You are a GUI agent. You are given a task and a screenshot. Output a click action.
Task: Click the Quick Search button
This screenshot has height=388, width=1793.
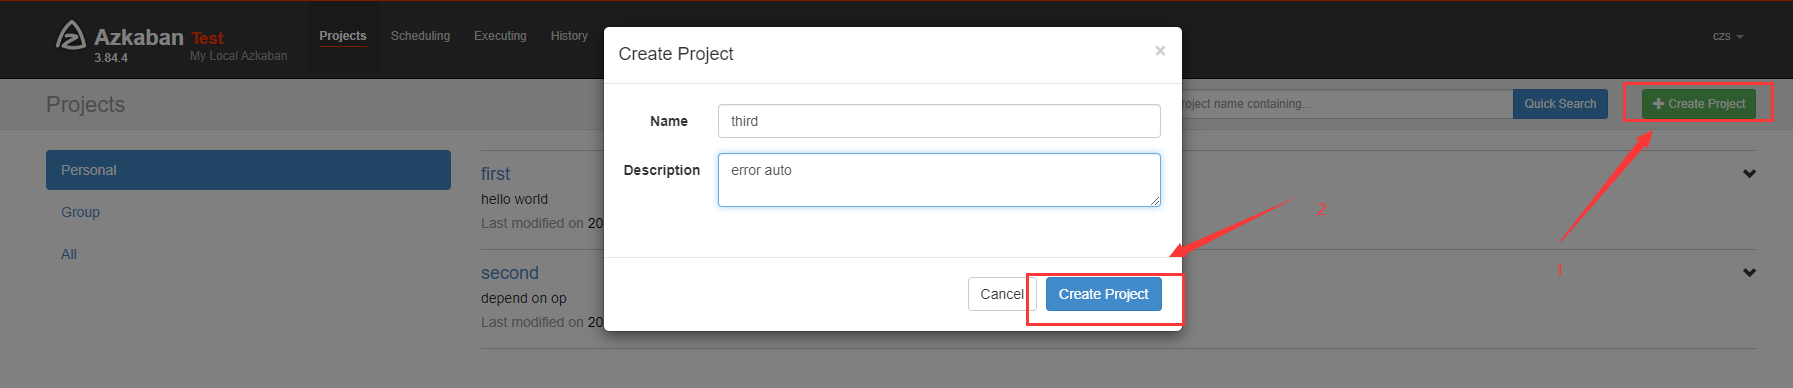[1560, 104]
